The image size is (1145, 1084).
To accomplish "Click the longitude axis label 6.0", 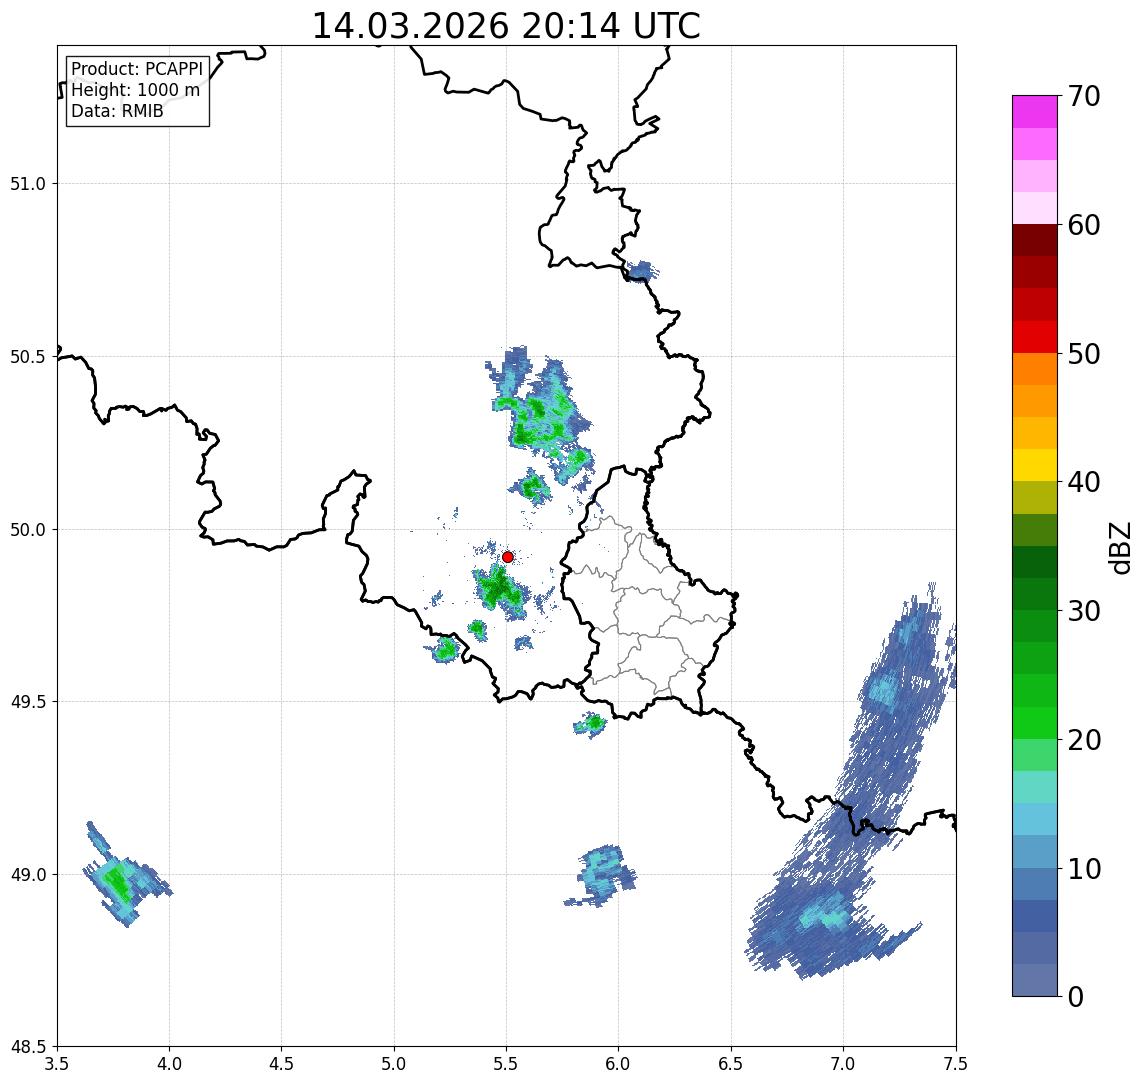I will tap(619, 1064).
